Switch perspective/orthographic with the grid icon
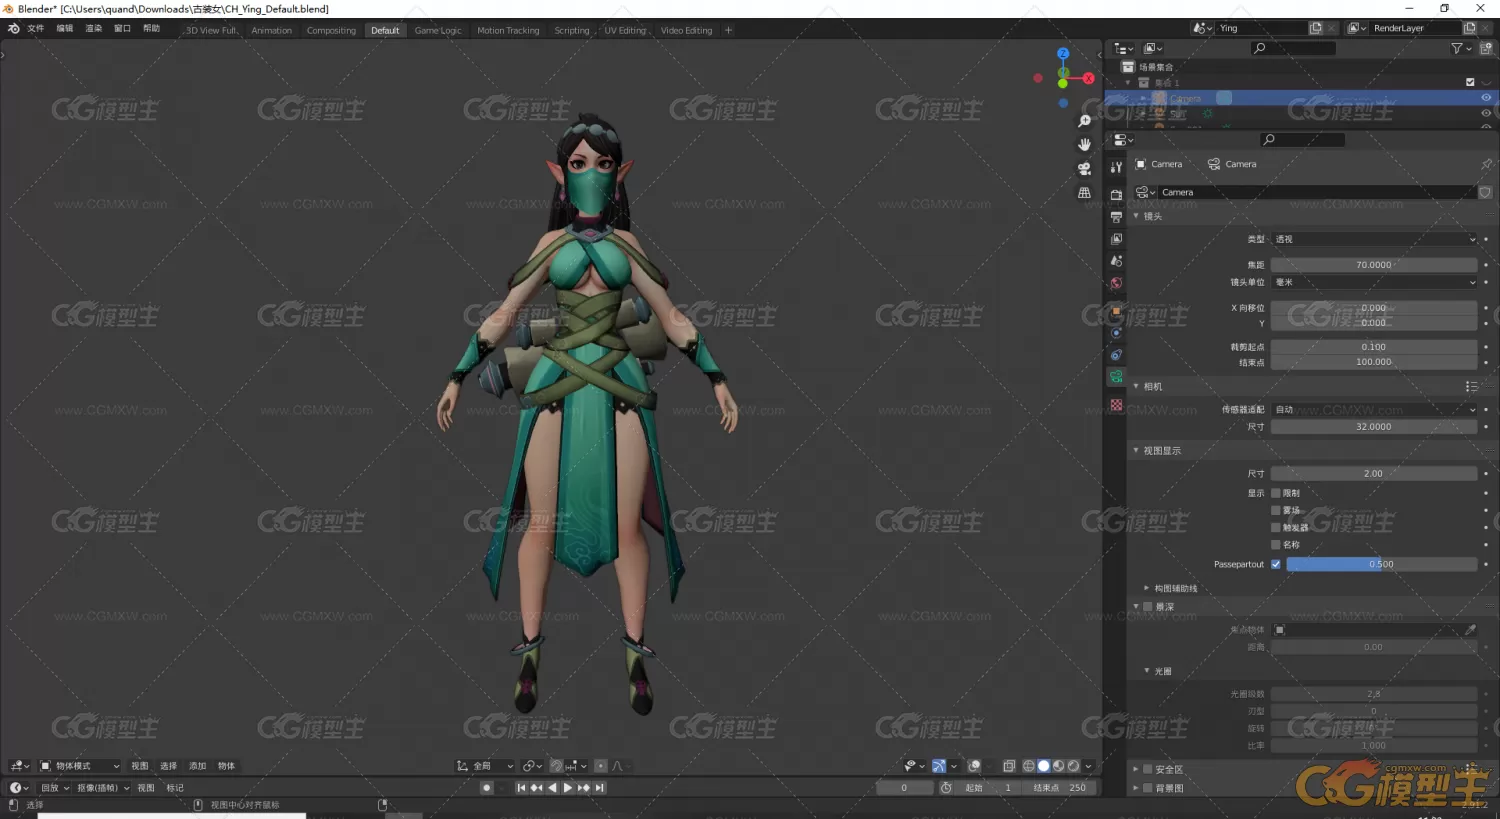 click(1084, 193)
